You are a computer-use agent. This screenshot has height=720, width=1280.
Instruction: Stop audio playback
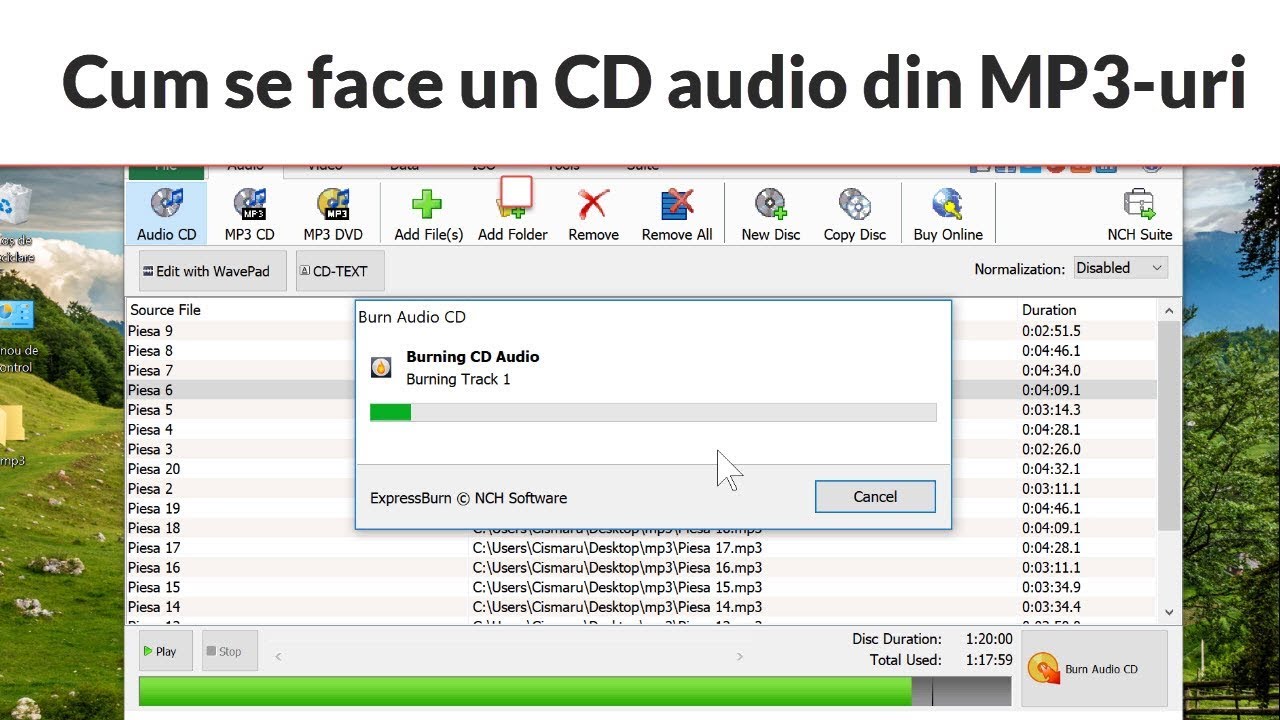pyautogui.click(x=230, y=651)
